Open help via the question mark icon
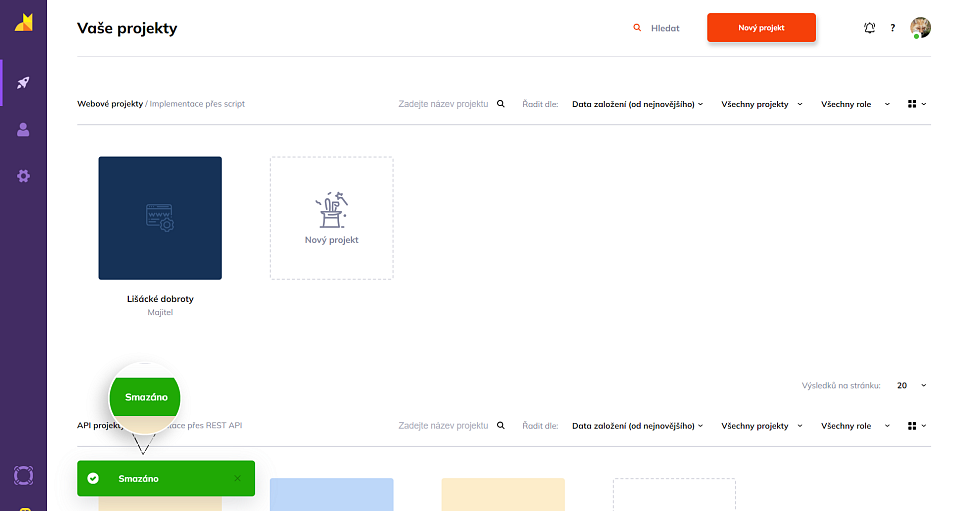970x511 pixels. [x=892, y=28]
